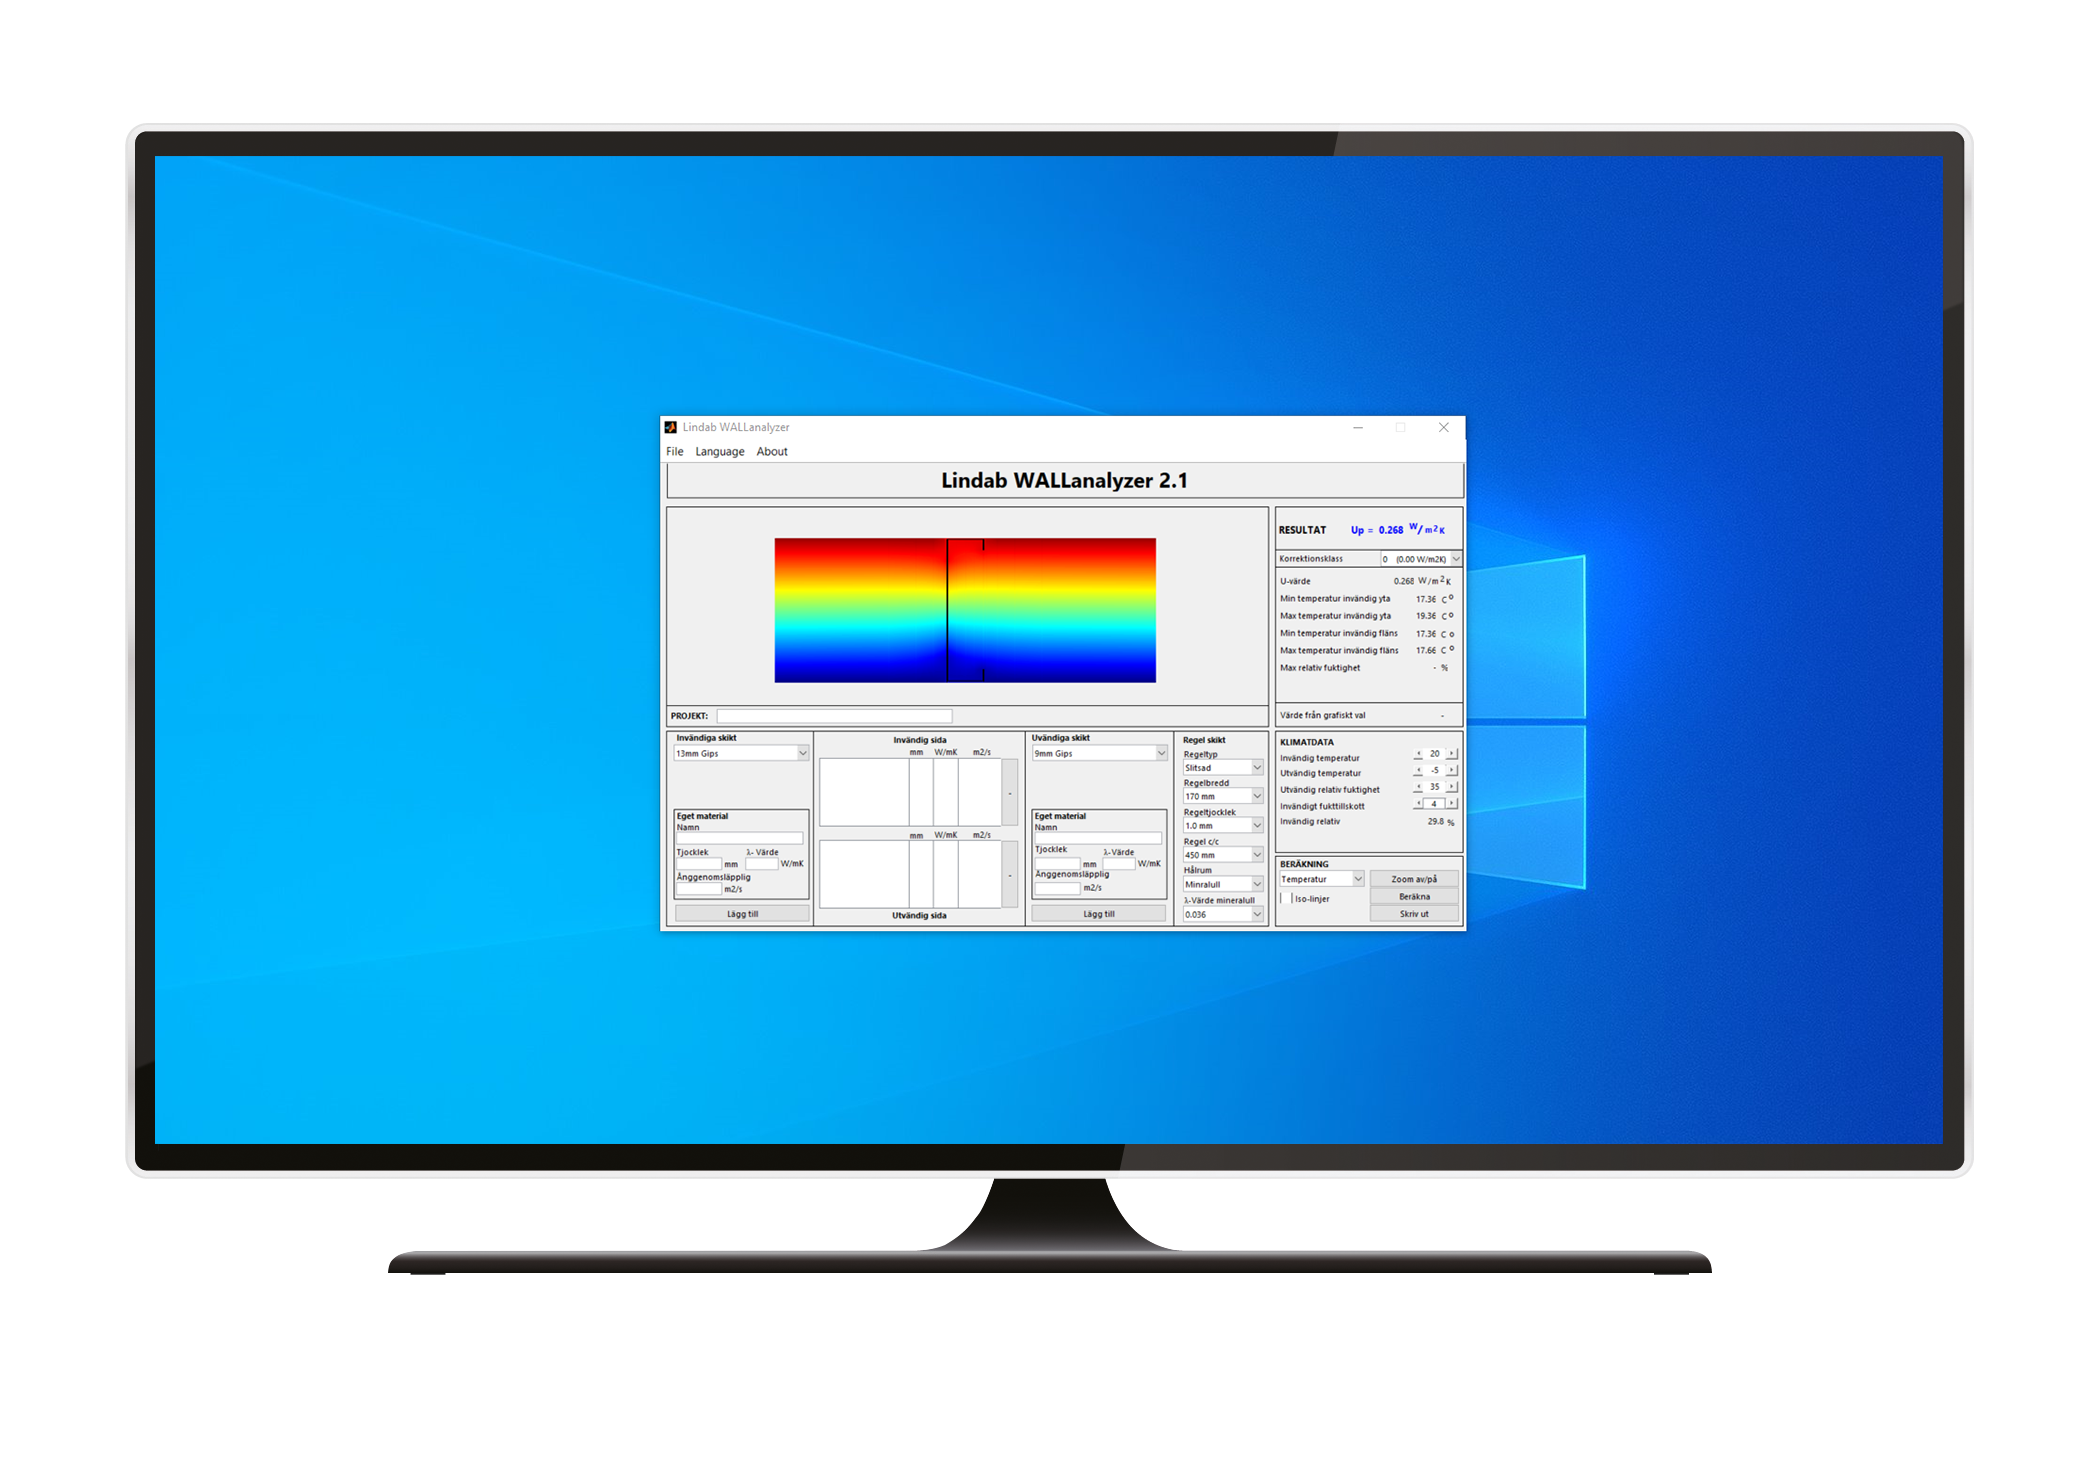The height and width of the screenshot is (1458, 2083).
Task: Expand the Regeltyp Slitsad dropdown
Action: [1257, 768]
